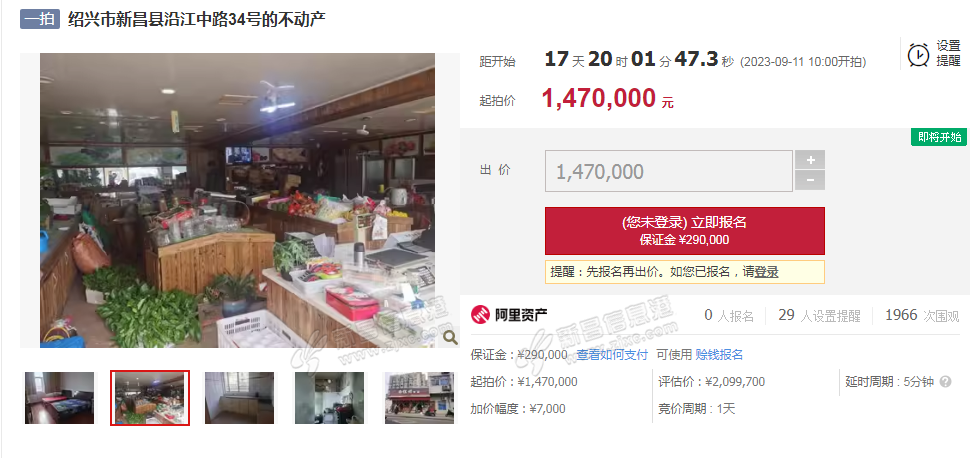Click the magnifier icon on main photo
This screenshot has width=970, height=458.
click(451, 337)
